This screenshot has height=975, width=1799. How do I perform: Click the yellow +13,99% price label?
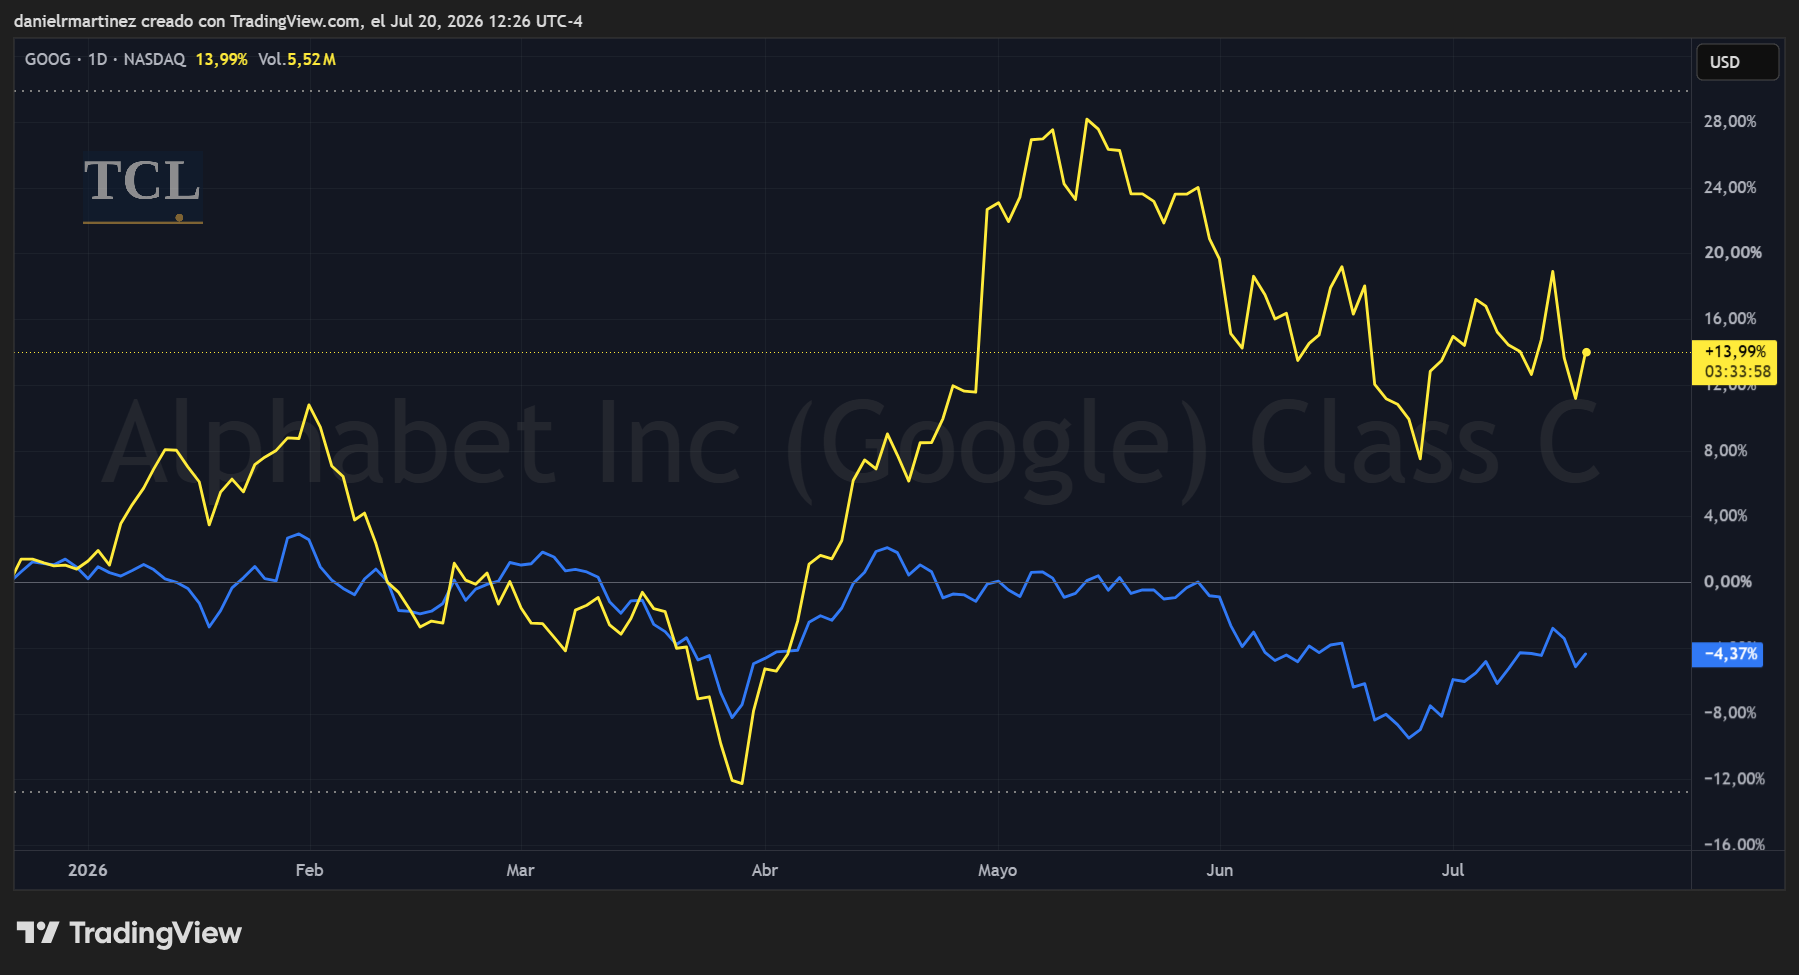click(1735, 361)
